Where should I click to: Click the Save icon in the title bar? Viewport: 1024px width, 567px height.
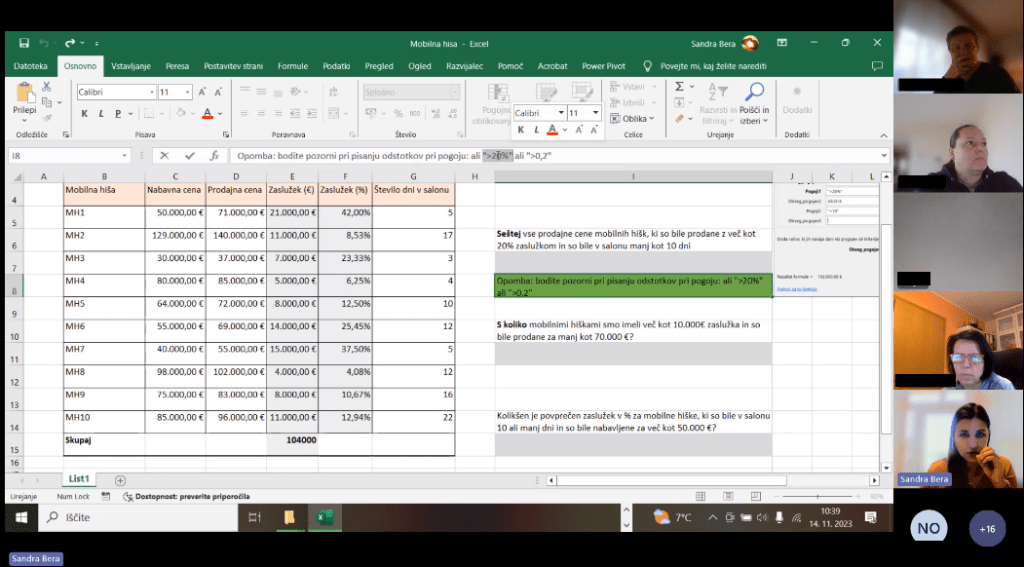(23, 43)
